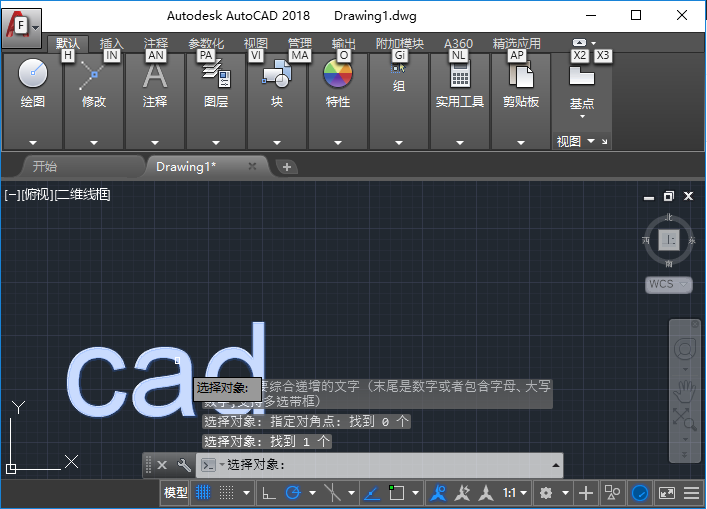The height and width of the screenshot is (509, 707).
Task: Open the 视图 panel dialog launcher arrow
Action: coord(605,142)
